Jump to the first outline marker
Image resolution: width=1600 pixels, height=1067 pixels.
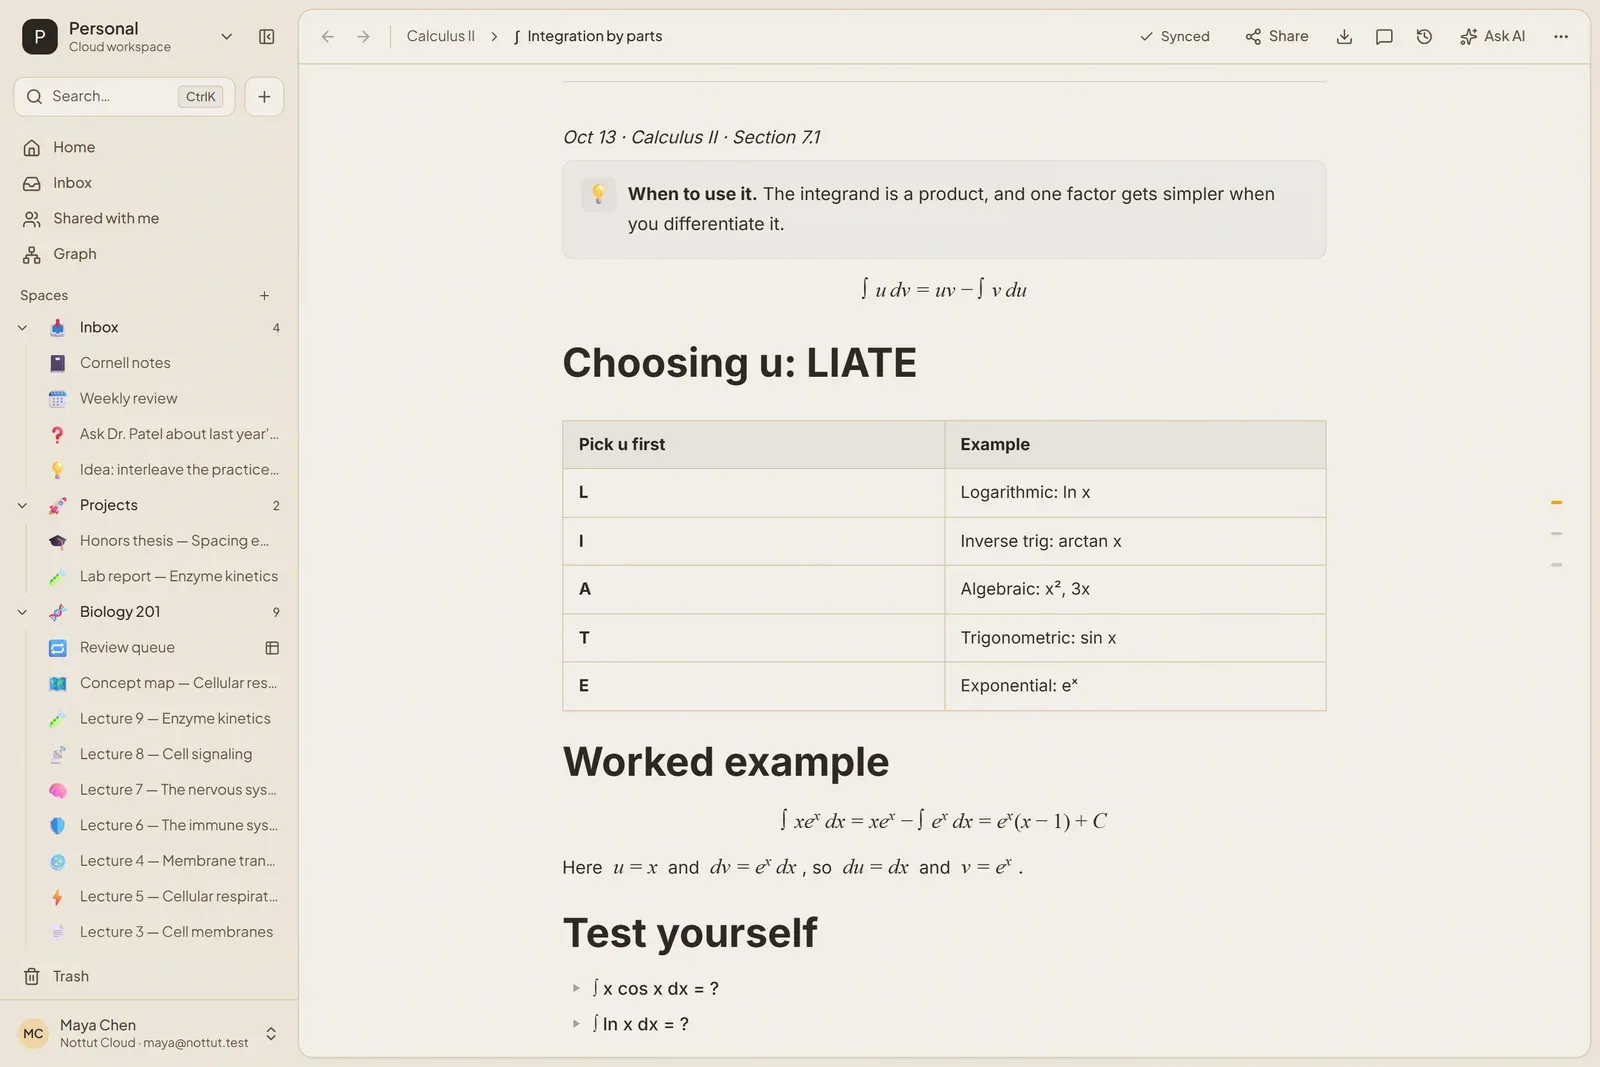click(x=1556, y=503)
